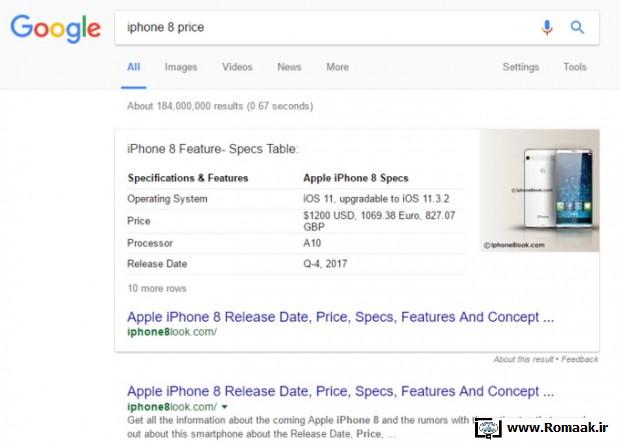Click the Specifications & Features column header
Image resolution: width=620 pixels, height=445 pixels.
point(188,178)
